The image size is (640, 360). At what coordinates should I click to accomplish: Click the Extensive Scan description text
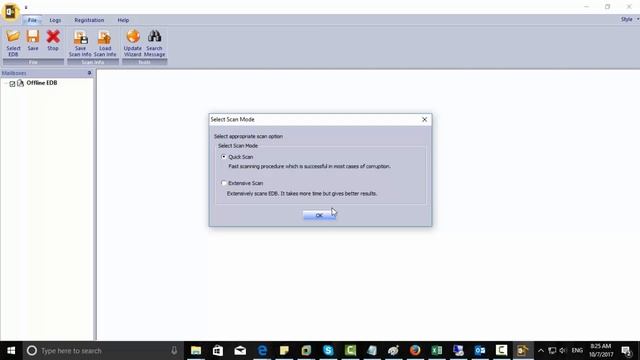302,193
